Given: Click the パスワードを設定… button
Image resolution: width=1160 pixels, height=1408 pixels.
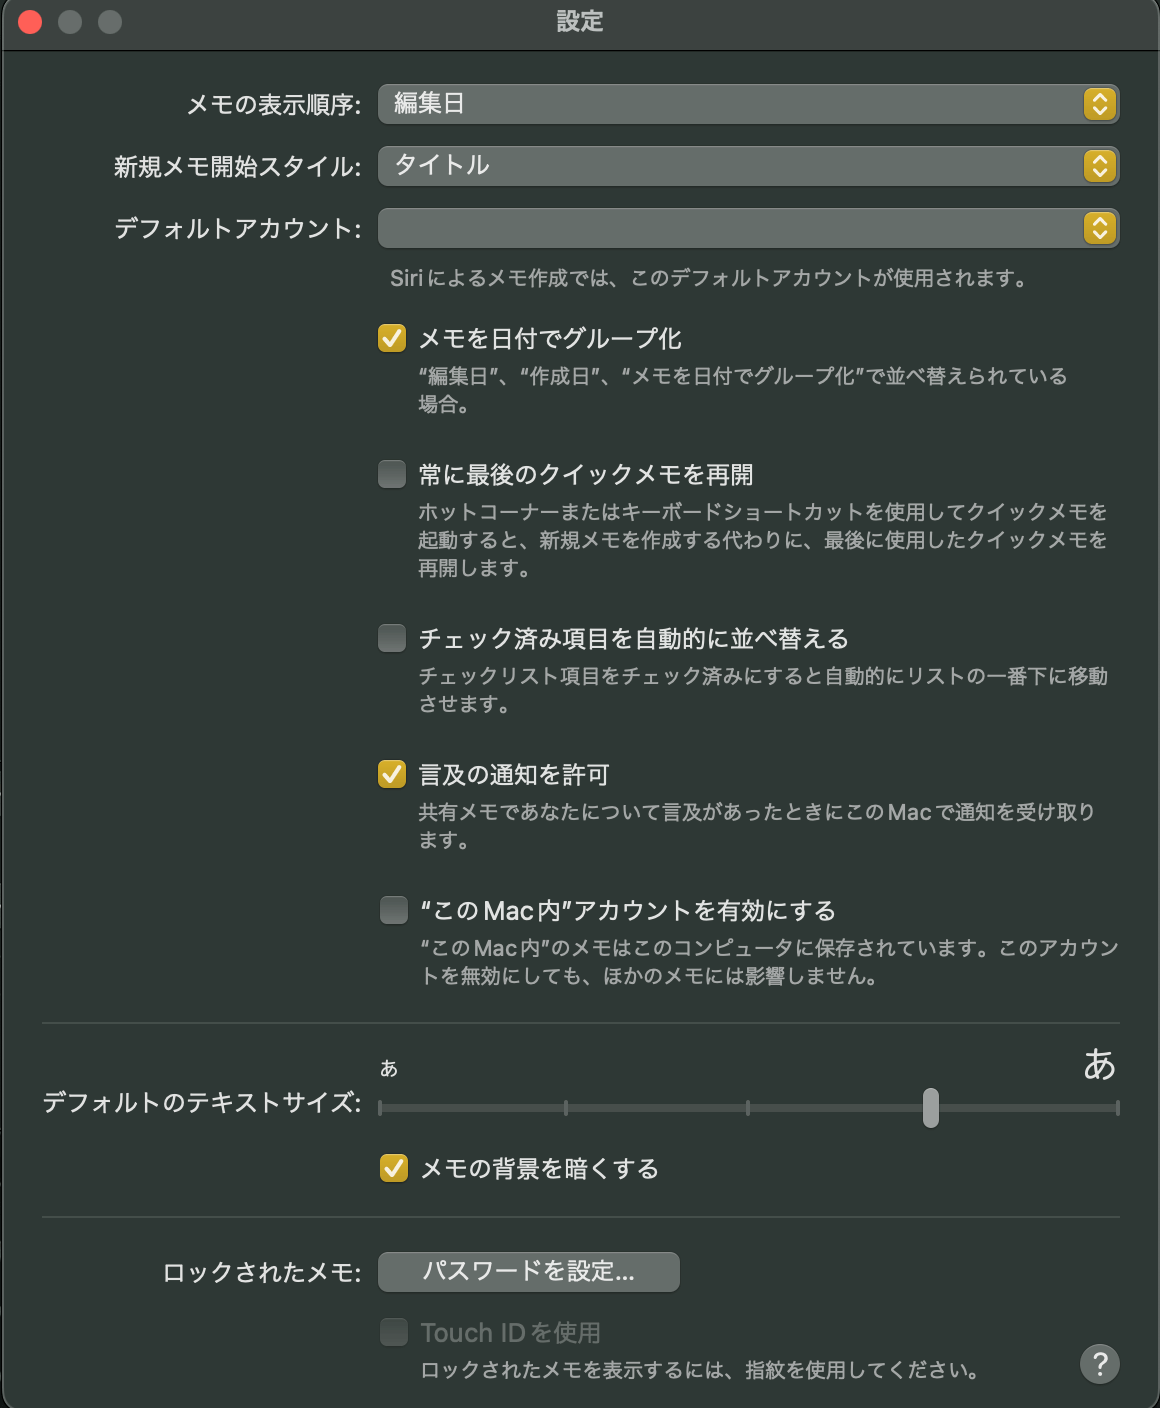Looking at the screenshot, I should (528, 1272).
